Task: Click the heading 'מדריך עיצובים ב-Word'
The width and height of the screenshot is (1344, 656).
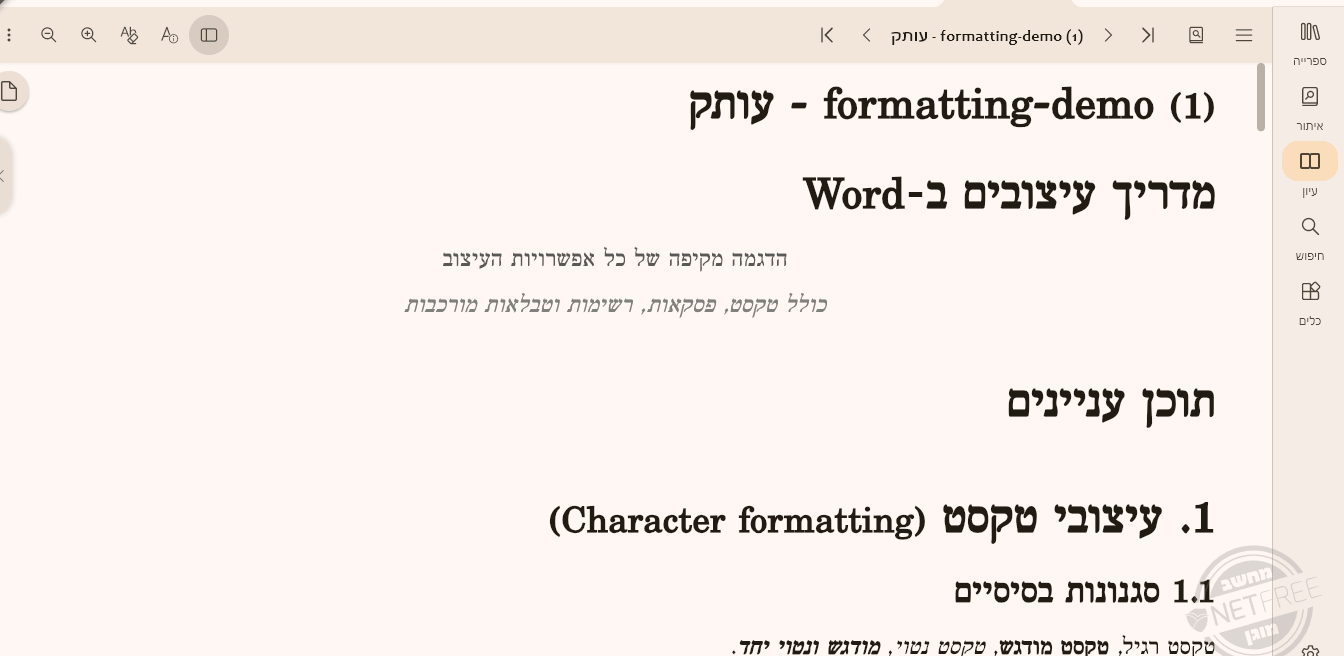Action: coord(1009,194)
